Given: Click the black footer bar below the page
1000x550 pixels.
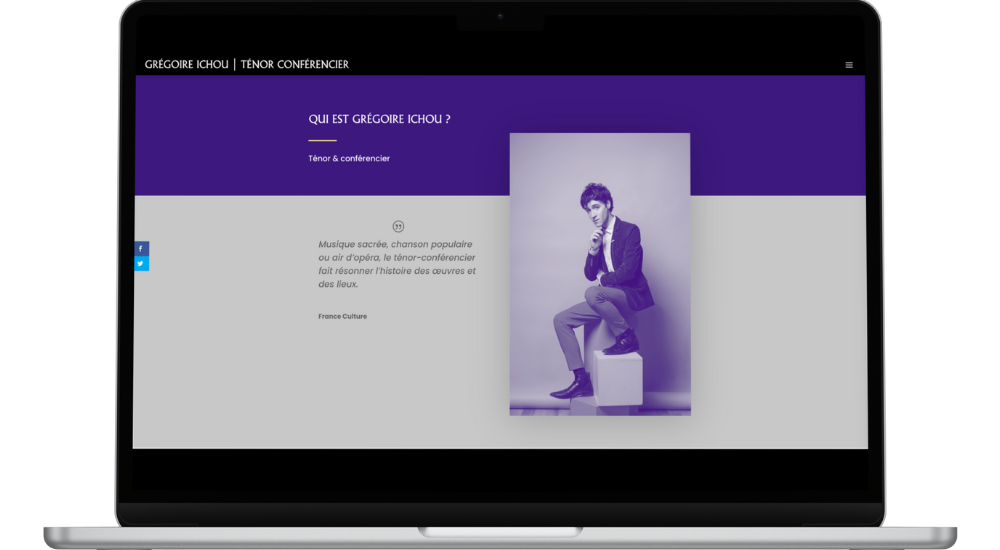Looking at the screenshot, I should (x=500, y=474).
